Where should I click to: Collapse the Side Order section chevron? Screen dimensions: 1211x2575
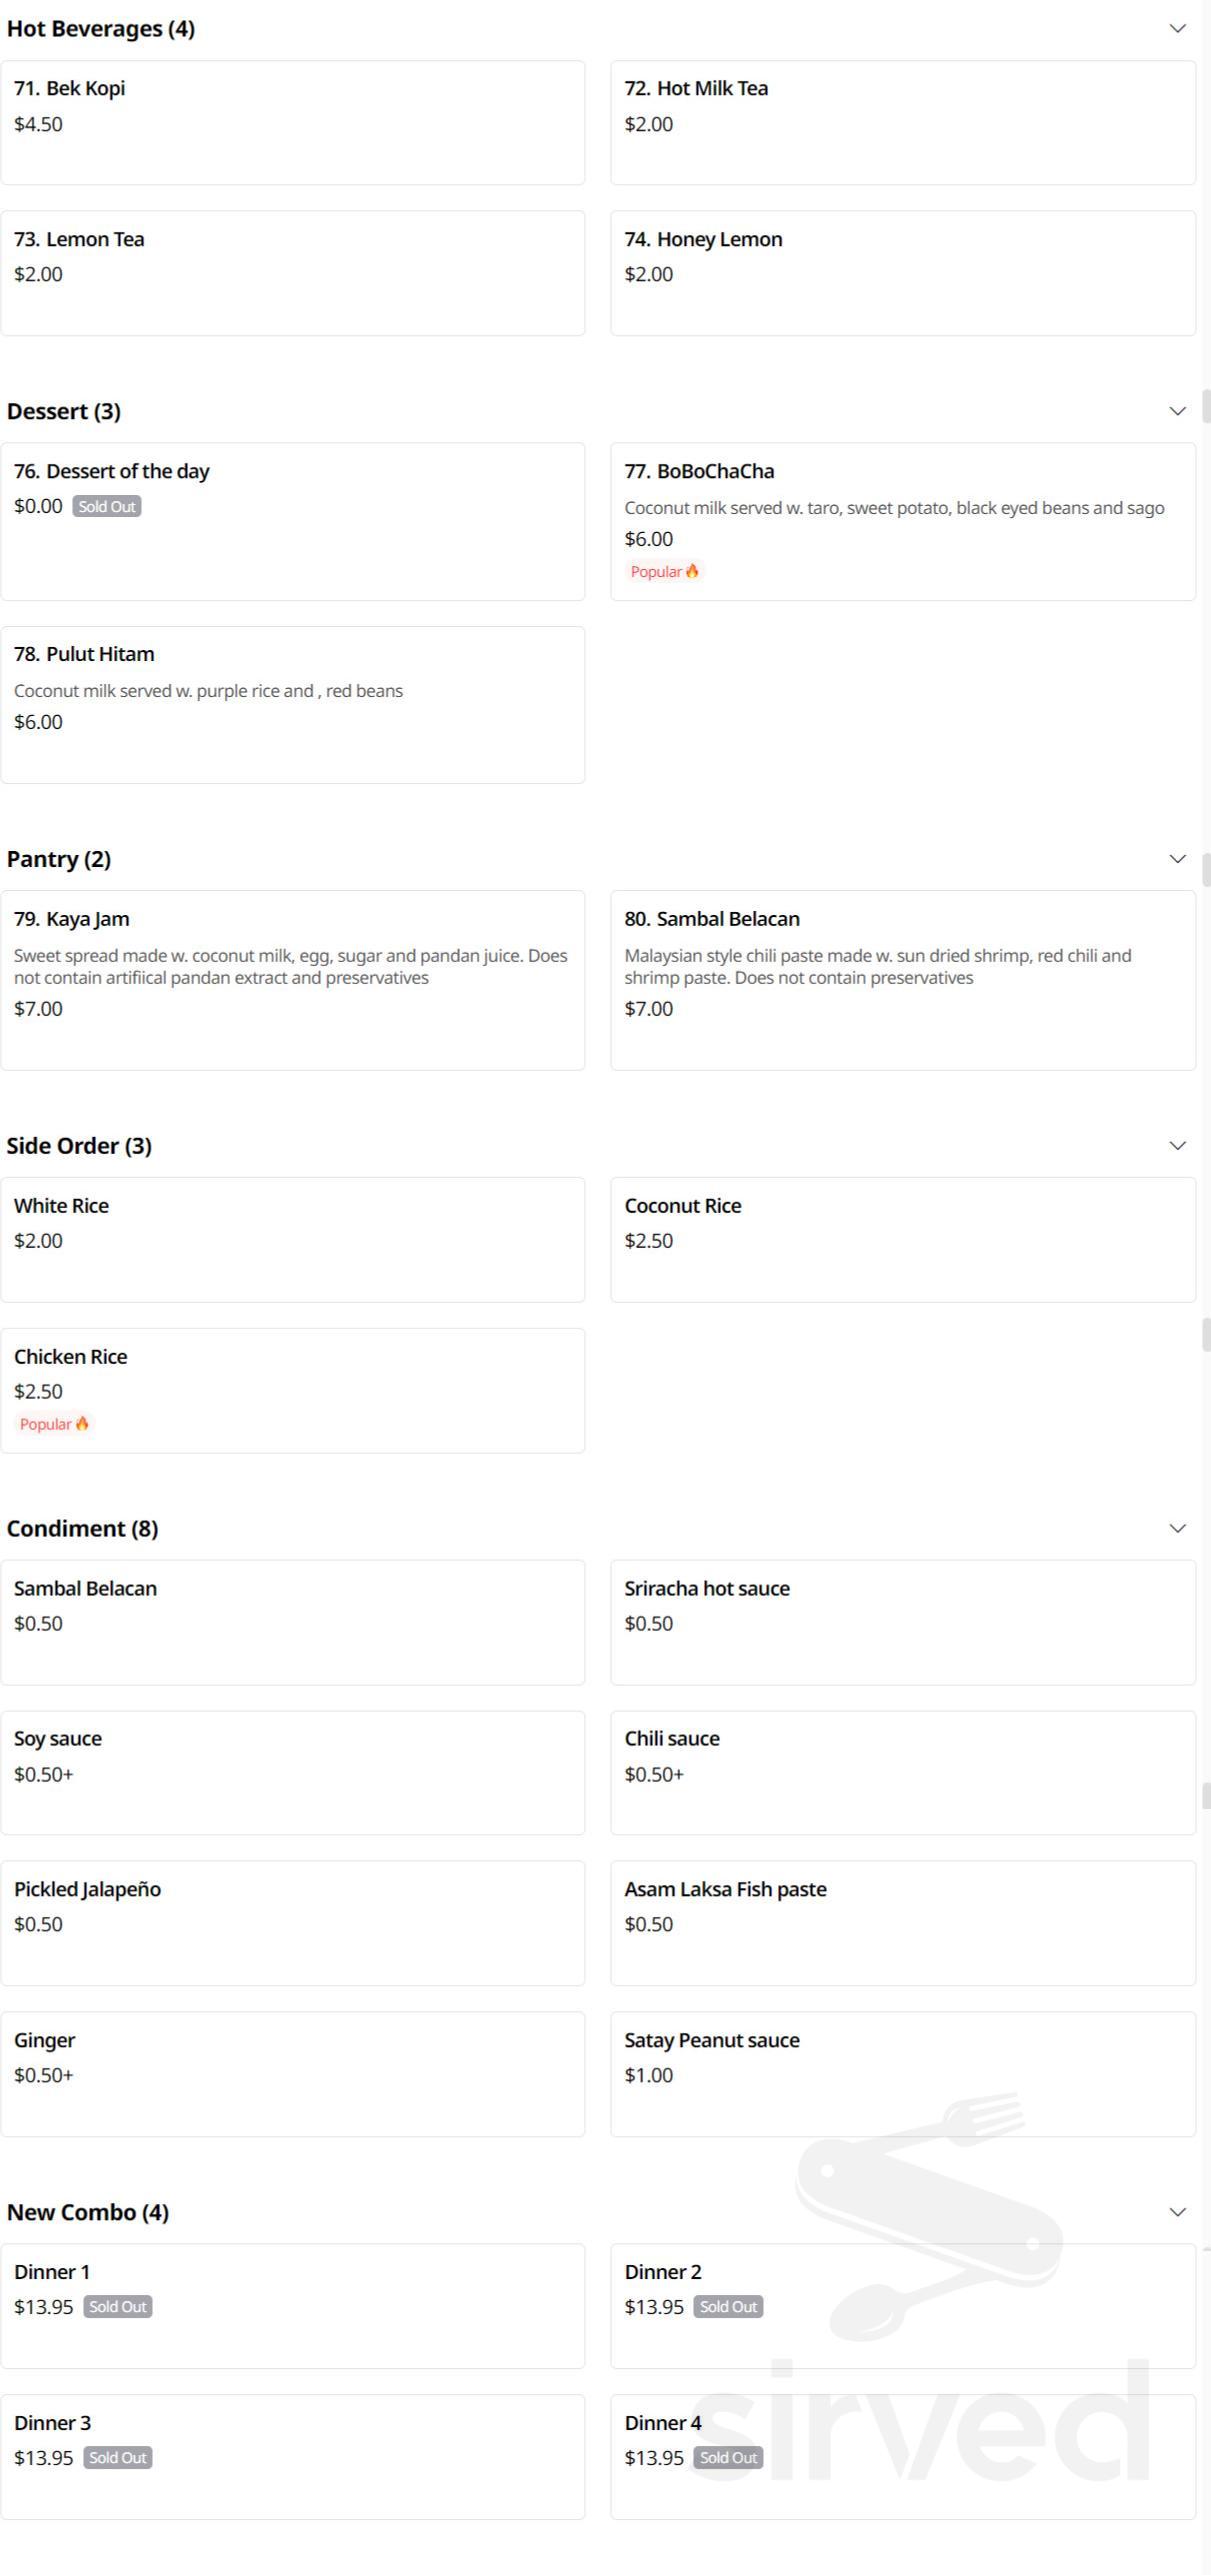(1177, 1145)
